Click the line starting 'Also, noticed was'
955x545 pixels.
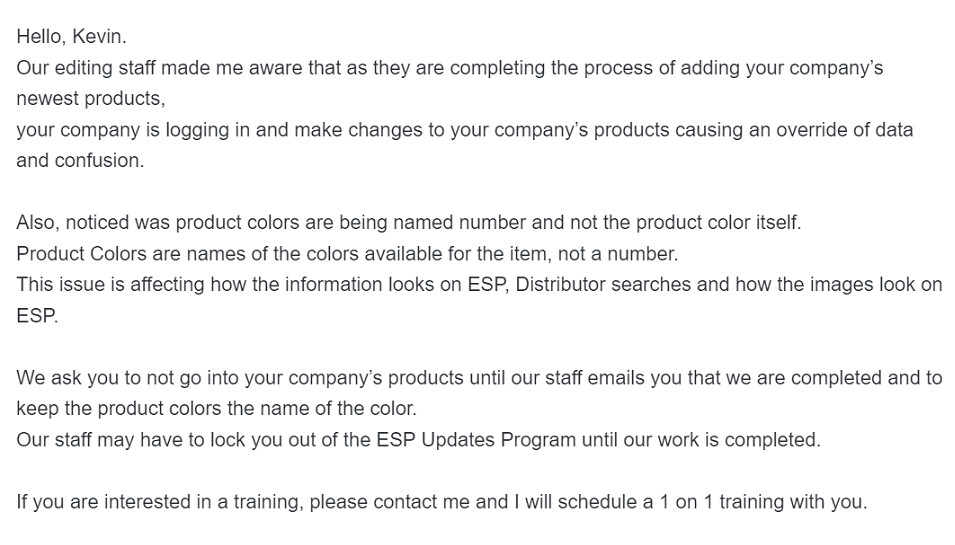coord(409,223)
